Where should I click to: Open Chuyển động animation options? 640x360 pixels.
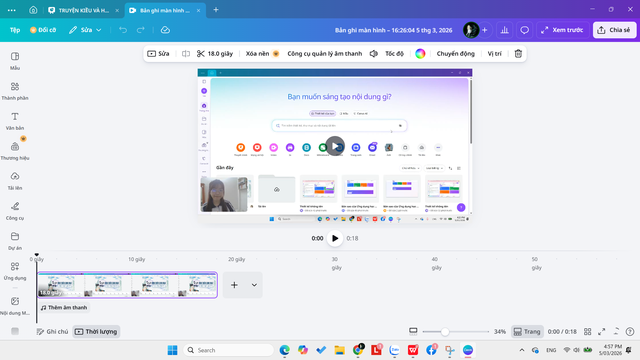coord(456,53)
